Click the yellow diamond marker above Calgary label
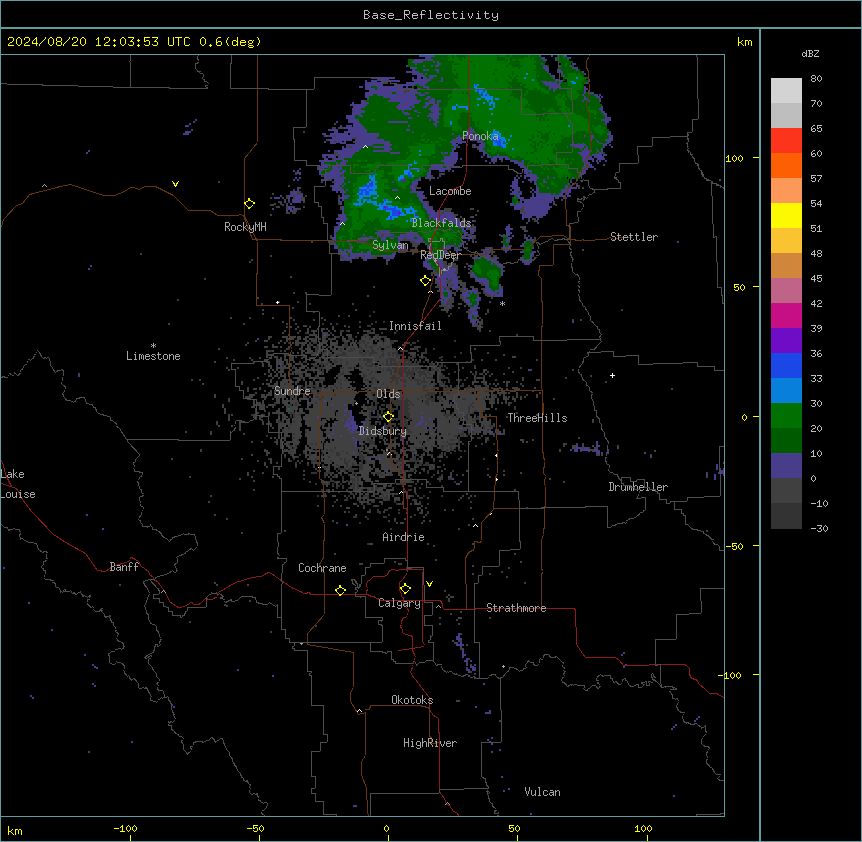This screenshot has width=862, height=842. click(x=405, y=589)
